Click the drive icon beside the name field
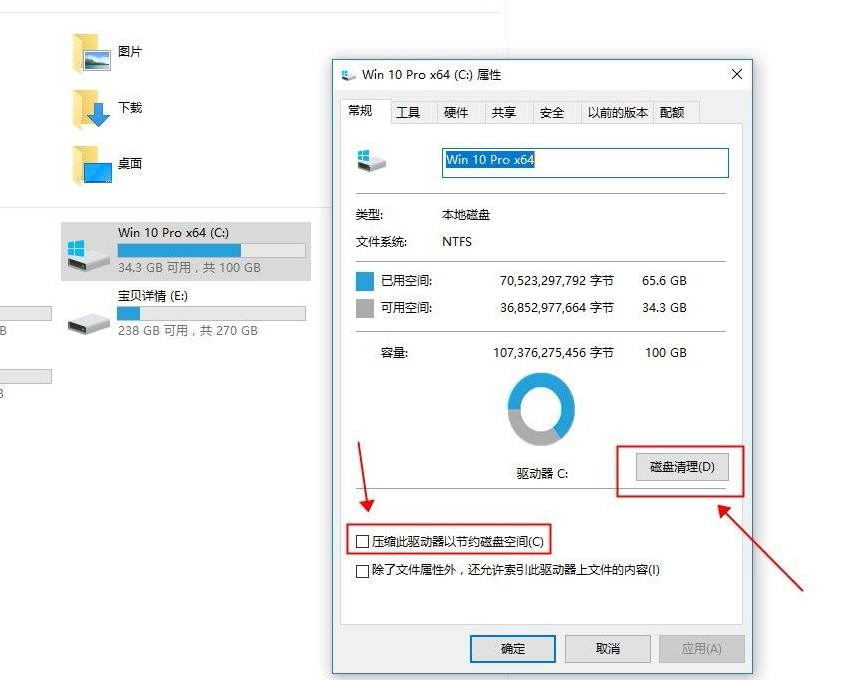Viewport: 866px width, 680px height. pos(371,160)
